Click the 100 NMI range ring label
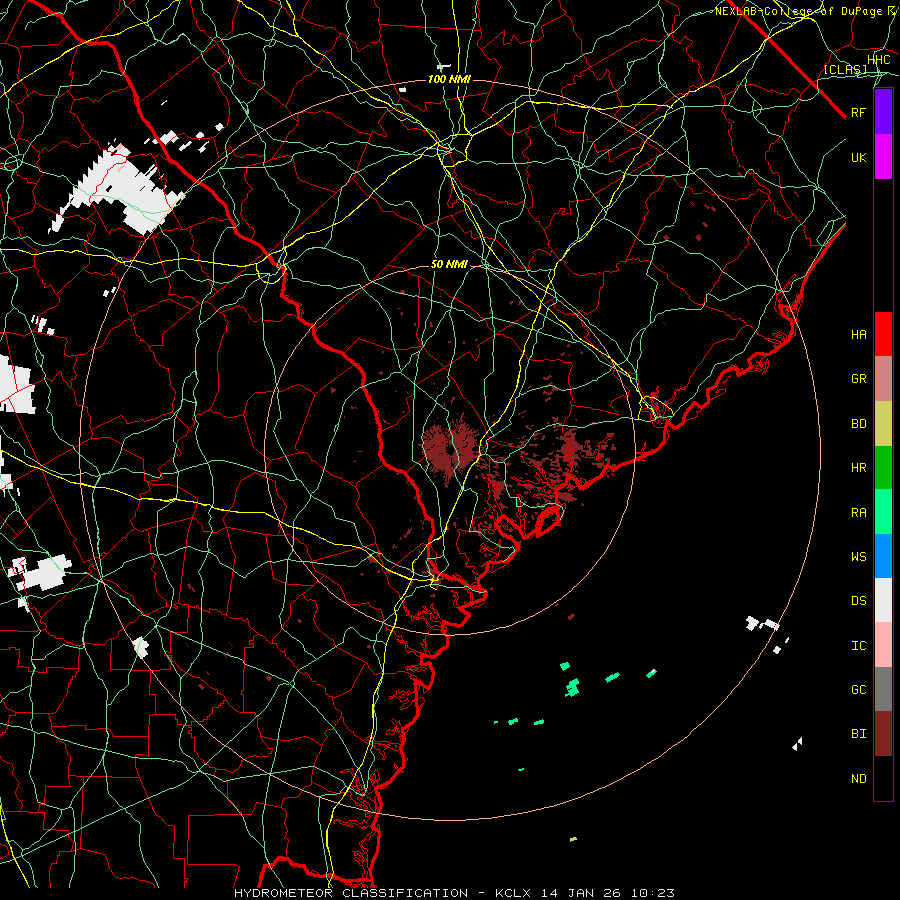This screenshot has height=900, width=900. (449, 79)
